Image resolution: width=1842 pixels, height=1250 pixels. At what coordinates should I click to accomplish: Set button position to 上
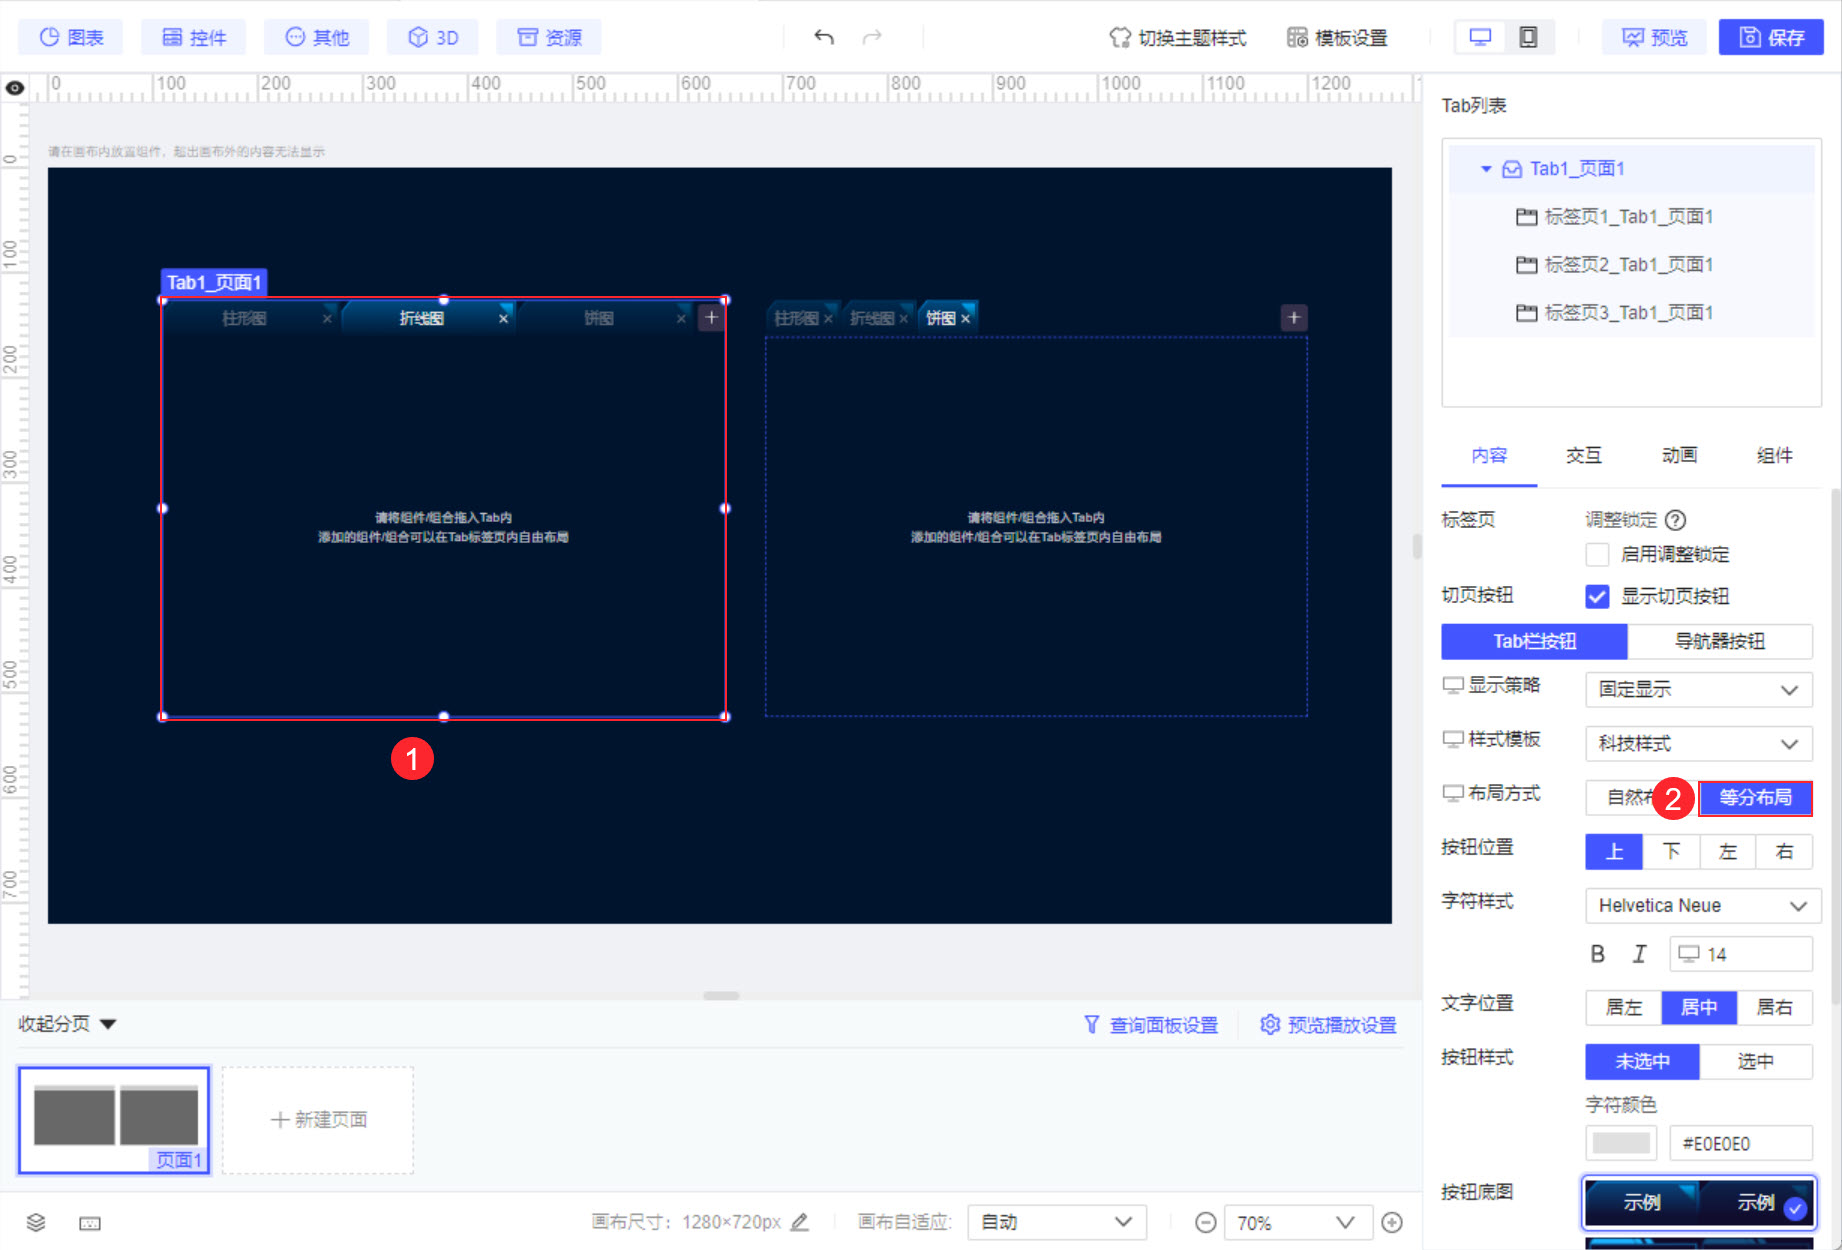1614,851
